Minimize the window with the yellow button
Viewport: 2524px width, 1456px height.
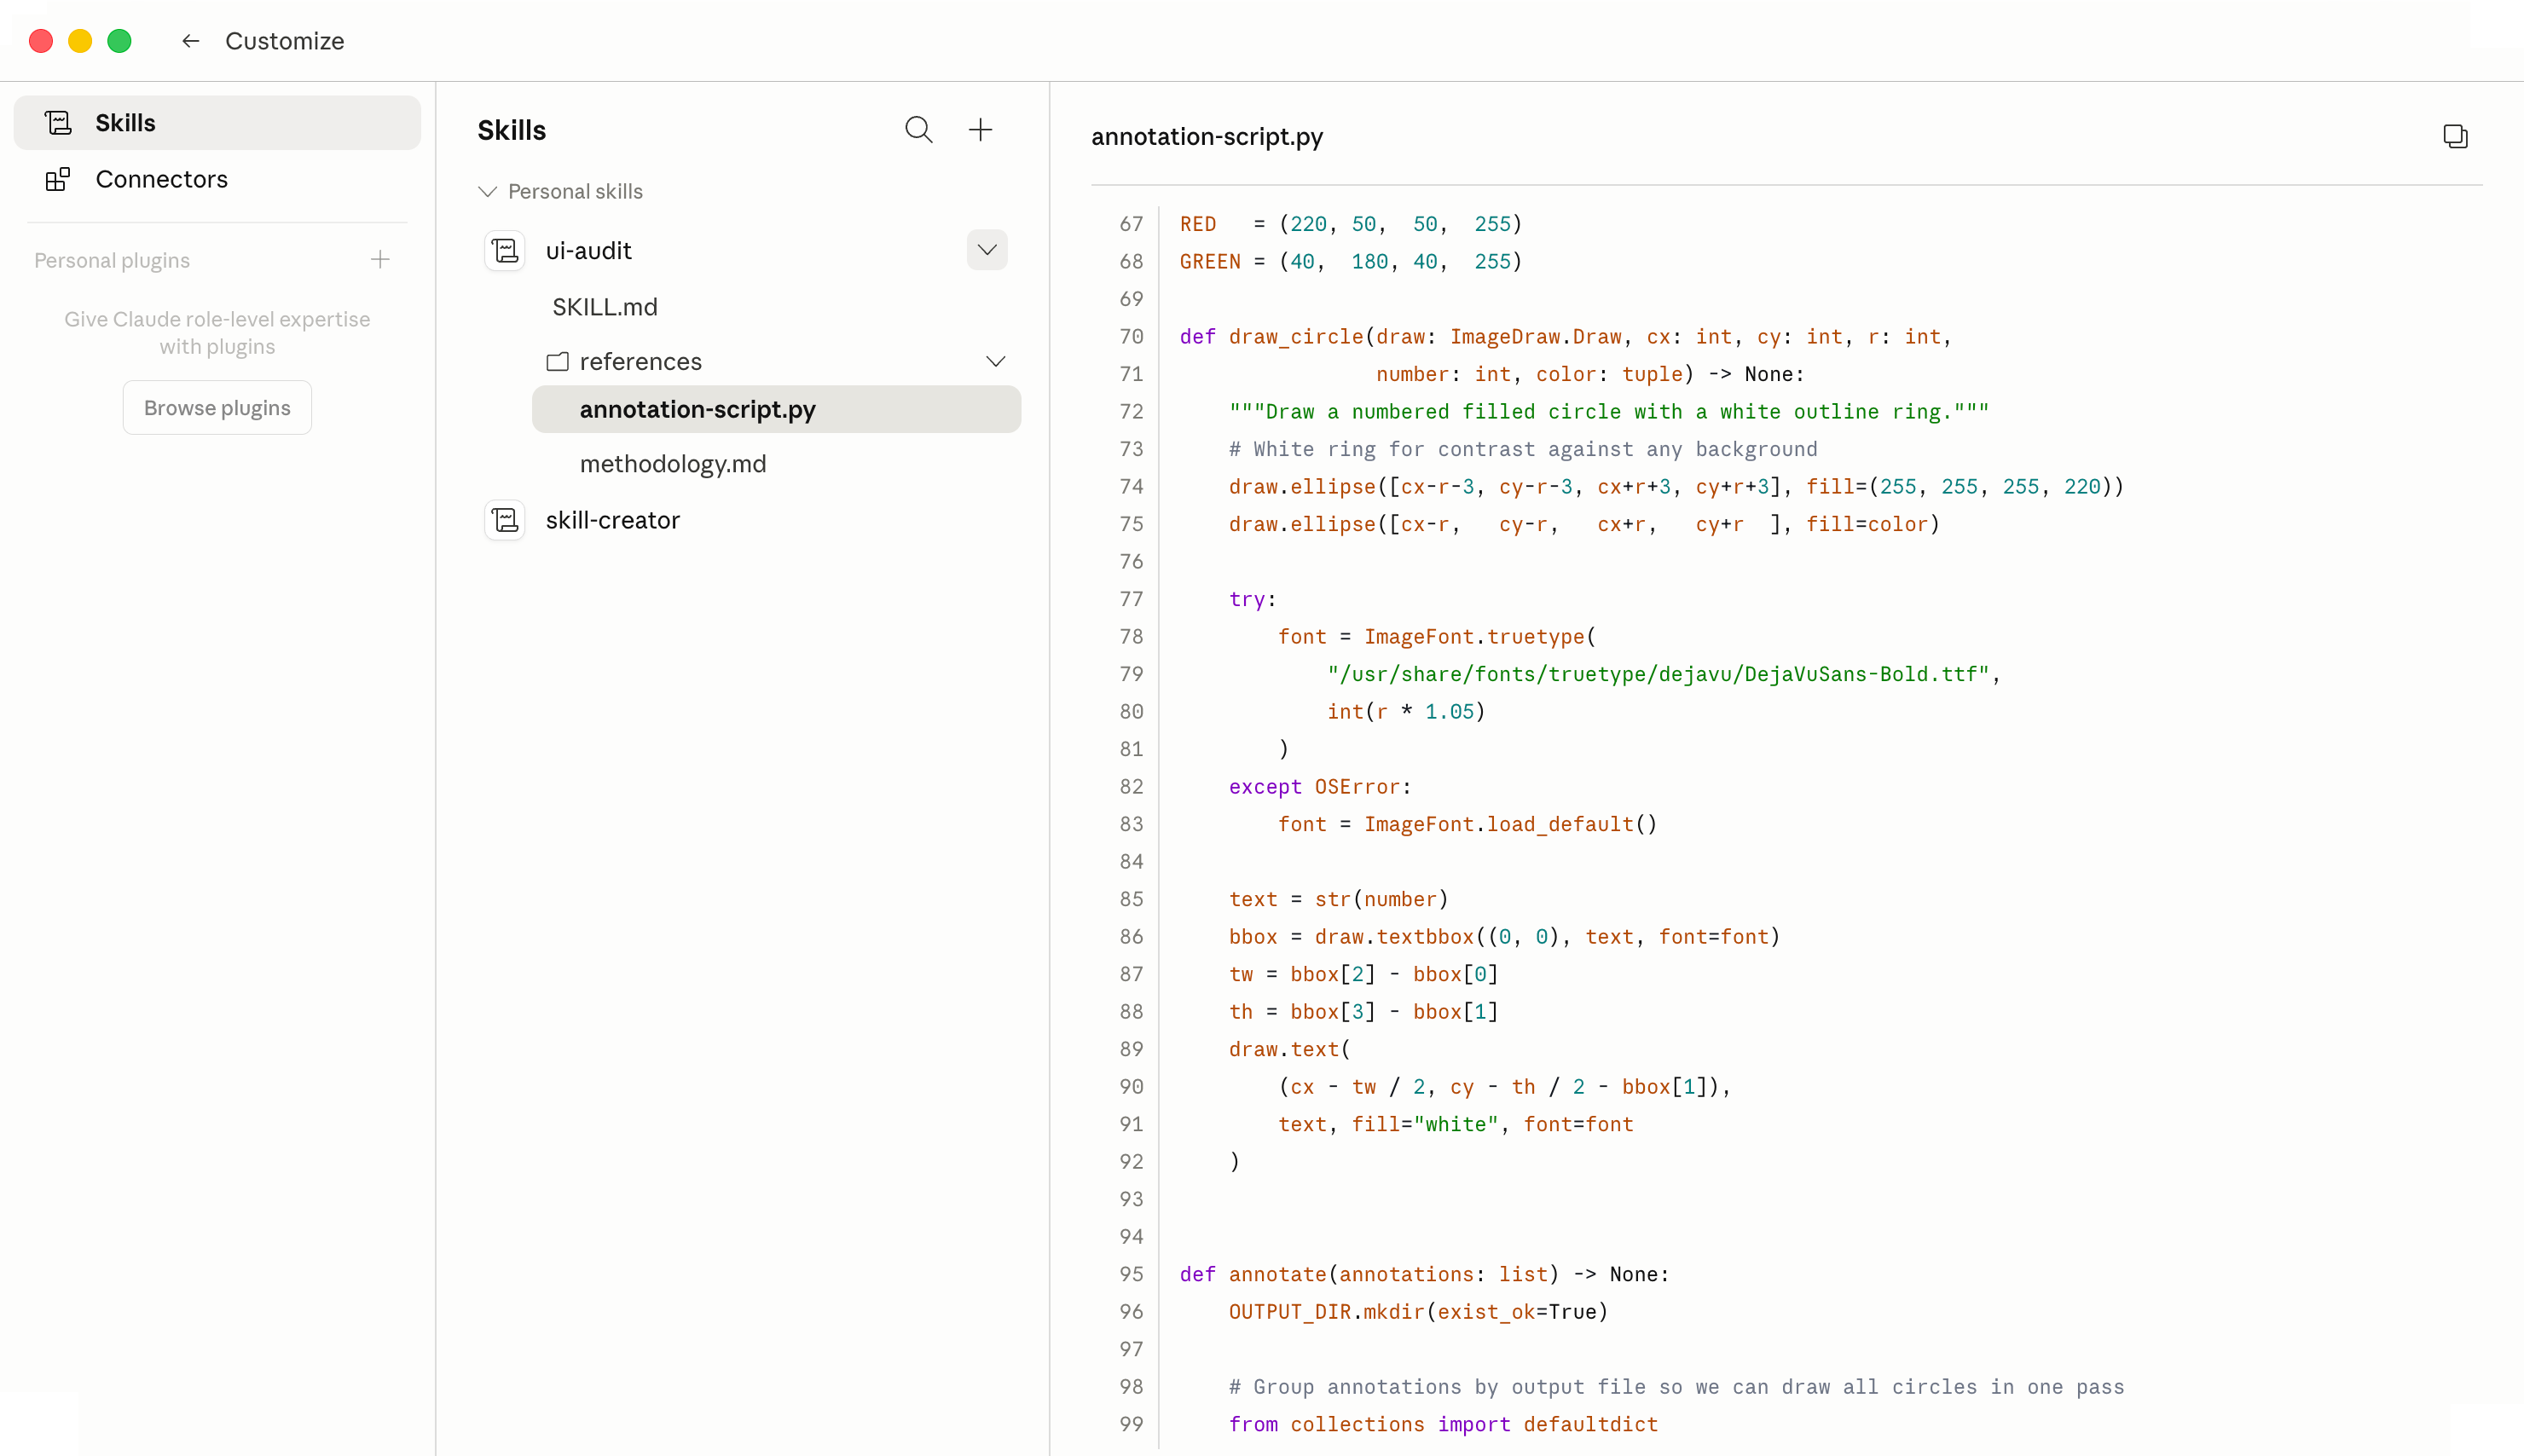[80, 41]
